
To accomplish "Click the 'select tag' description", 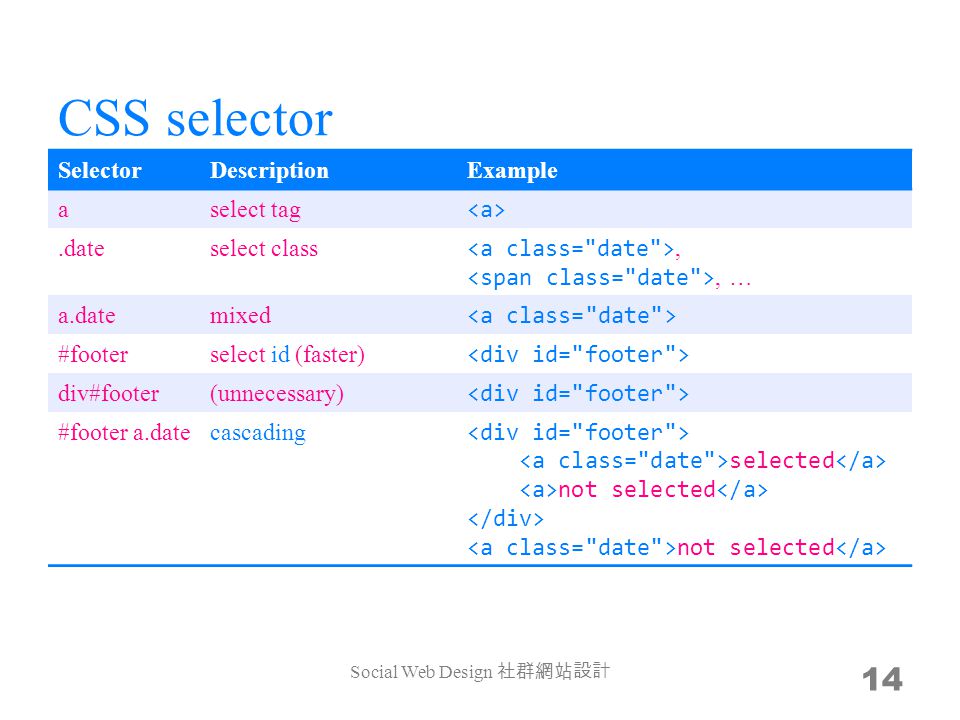I will click(255, 210).
